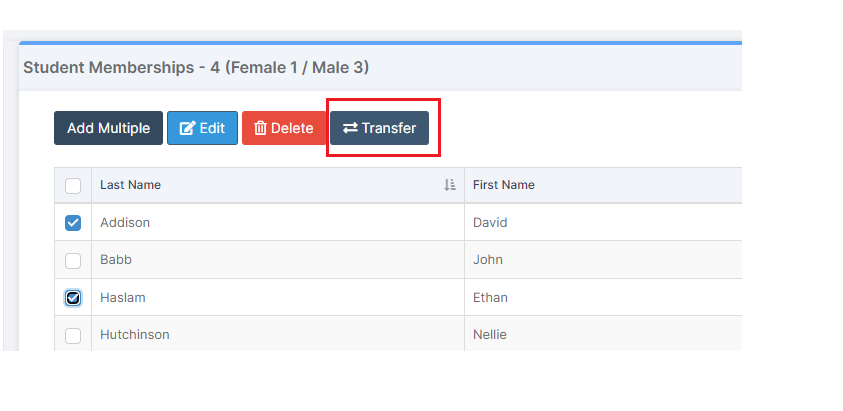The height and width of the screenshot is (411, 843).
Task: Click the Transfer button
Action: [x=379, y=128]
